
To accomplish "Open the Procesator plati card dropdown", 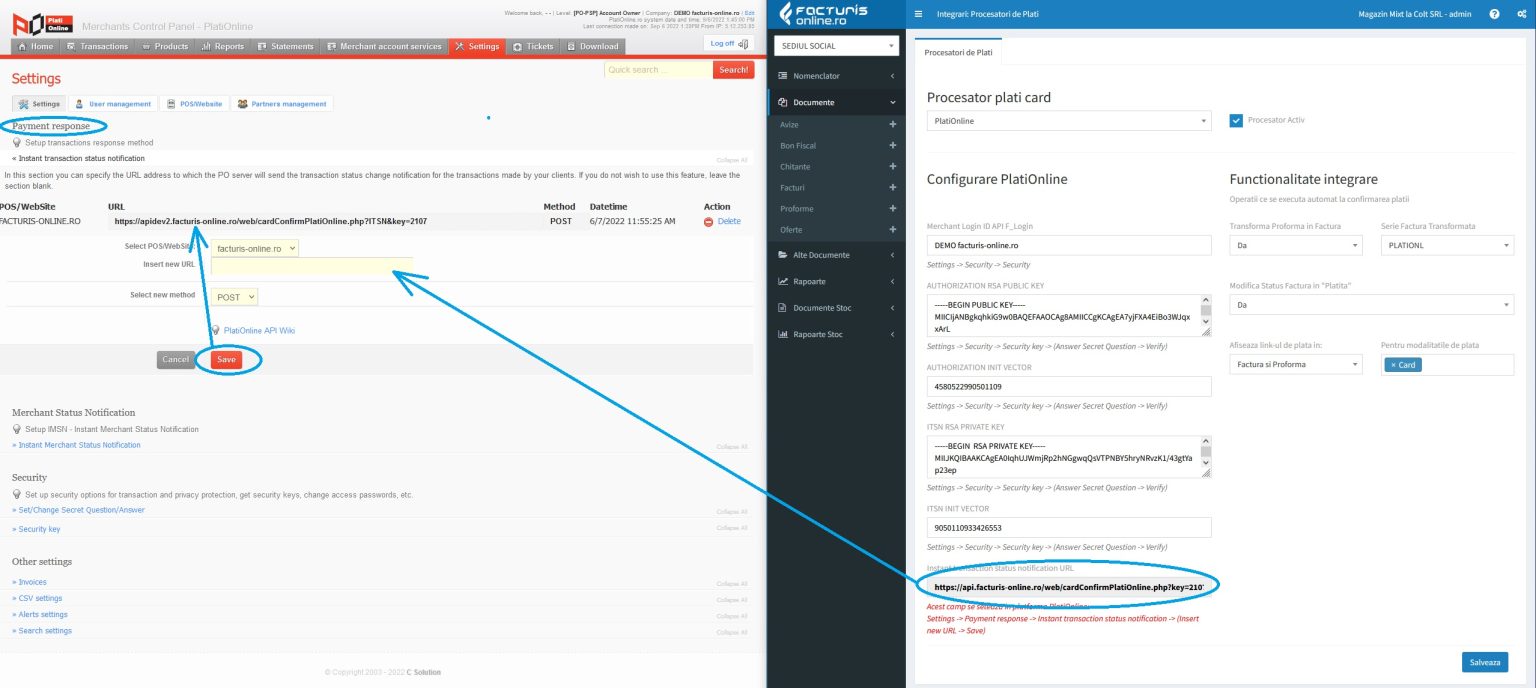I will (1069, 121).
